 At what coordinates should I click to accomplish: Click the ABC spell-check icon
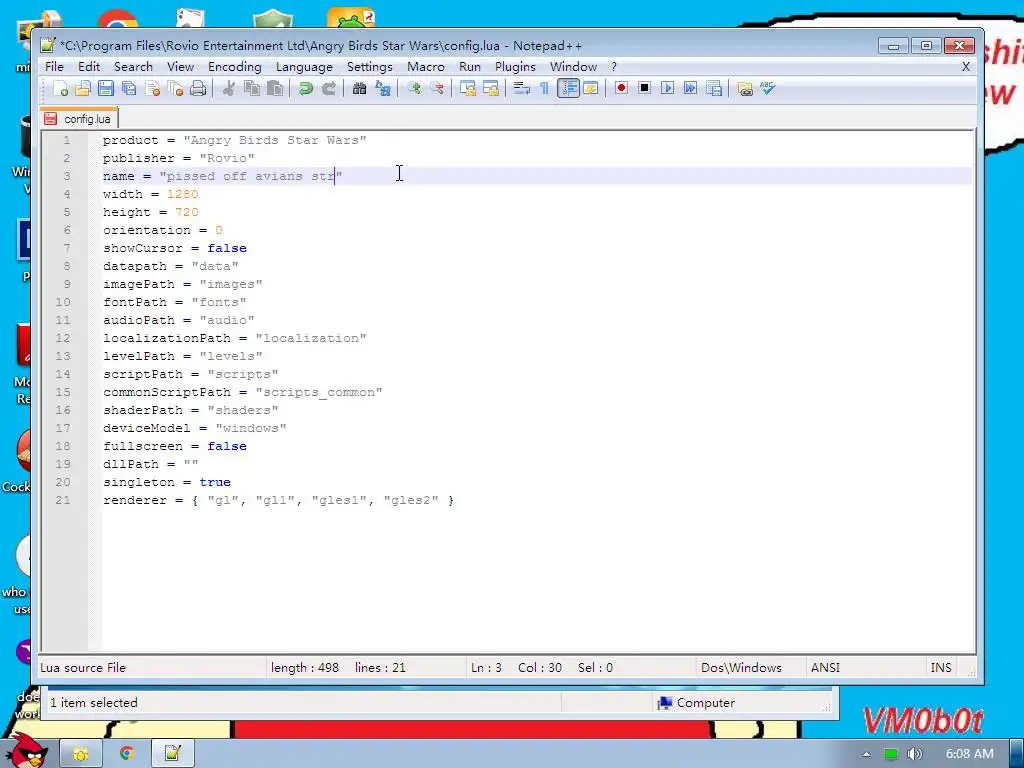pos(767,88)
